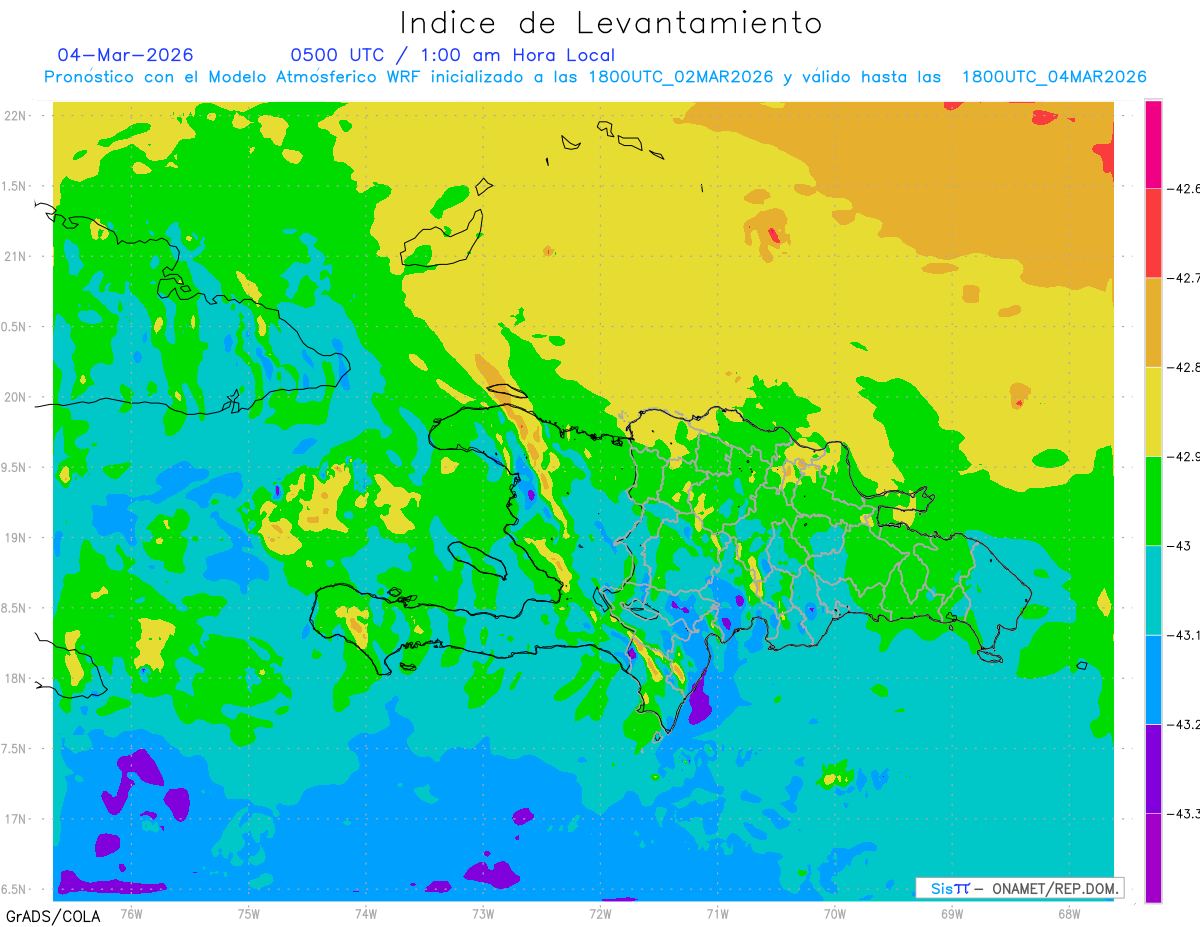
Task: Click the '72W' longitude label
Action: (x=600, y=913)
